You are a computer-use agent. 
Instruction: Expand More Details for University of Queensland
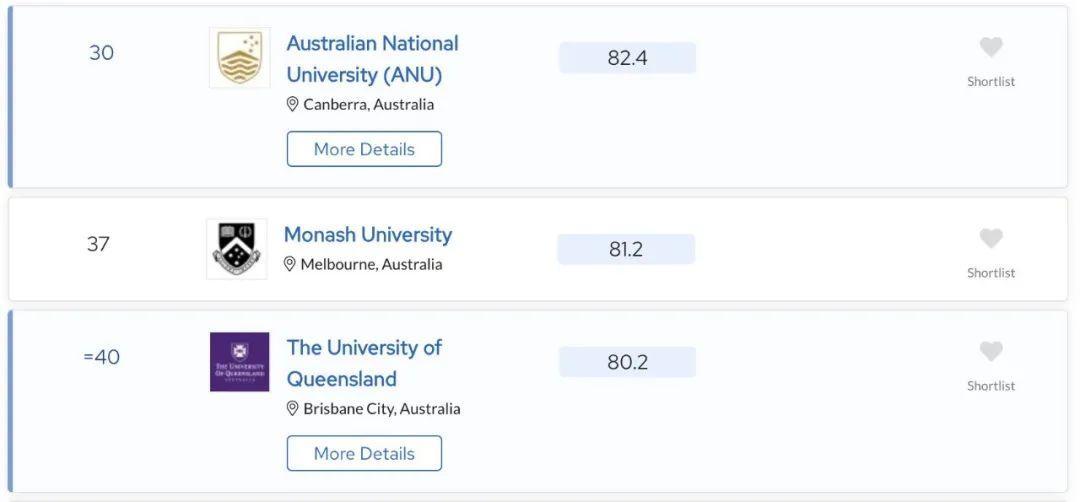click(364, 453)
